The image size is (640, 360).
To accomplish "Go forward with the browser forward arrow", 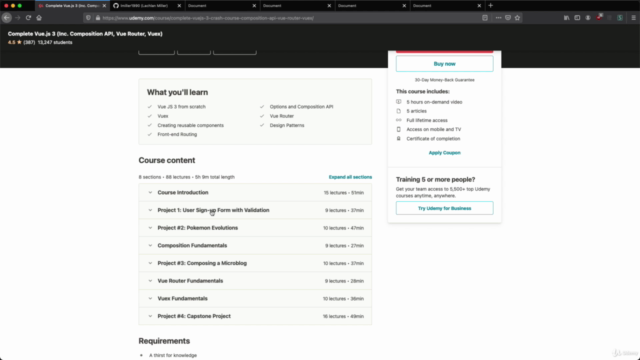I will coord(18,18).
